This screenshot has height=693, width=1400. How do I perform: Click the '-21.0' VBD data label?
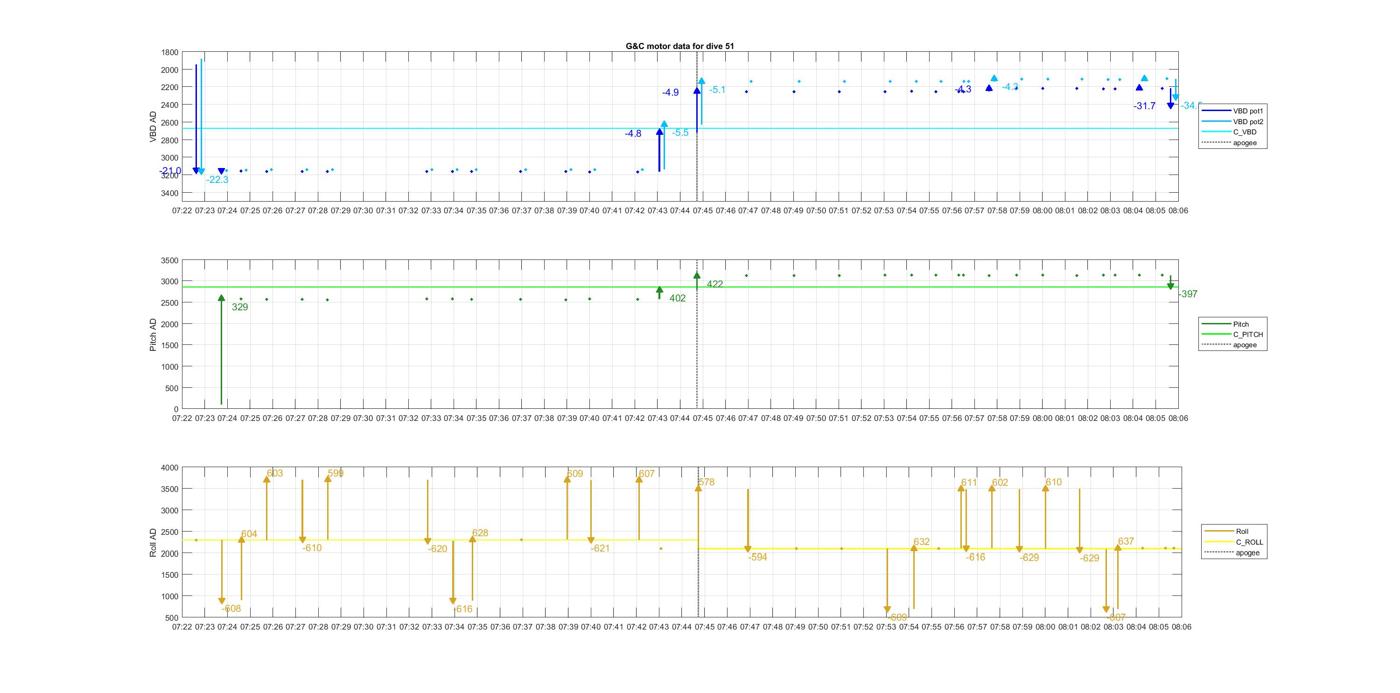coord(170,171)
